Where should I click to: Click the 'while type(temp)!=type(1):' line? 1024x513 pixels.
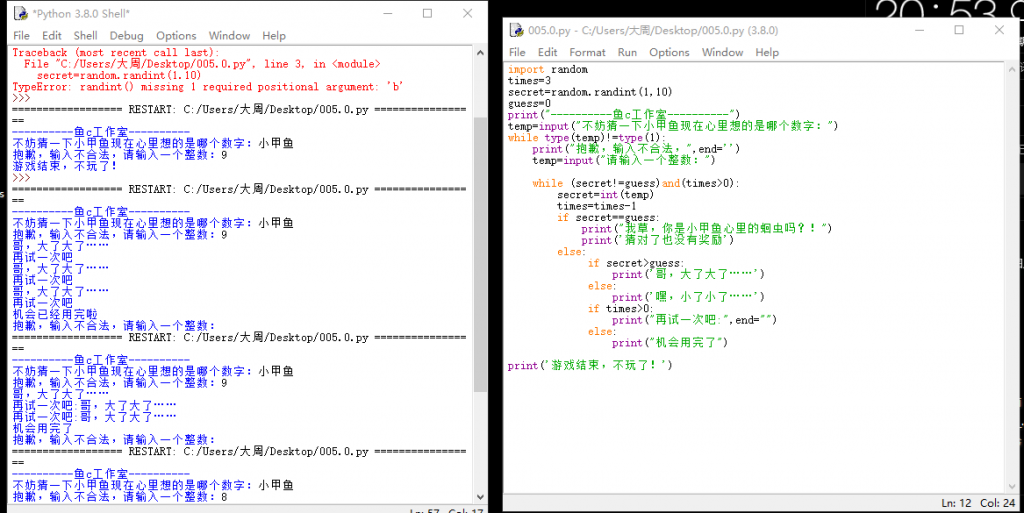(587, 138)
